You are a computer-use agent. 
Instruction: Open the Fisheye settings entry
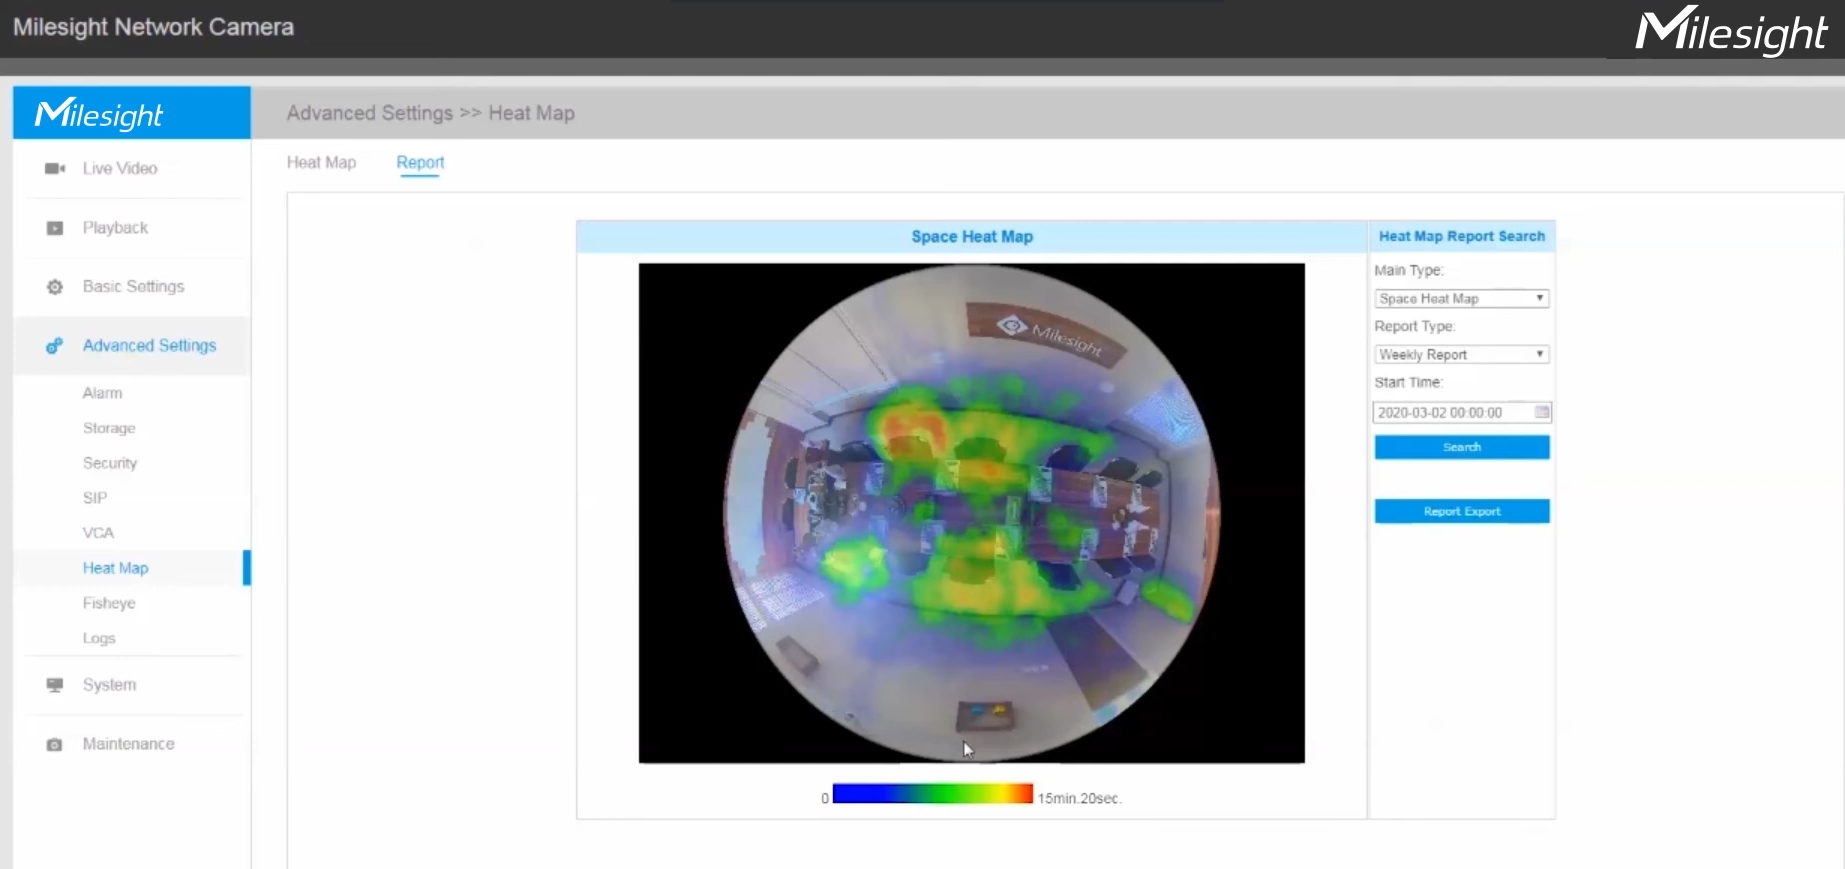[109, 603]
